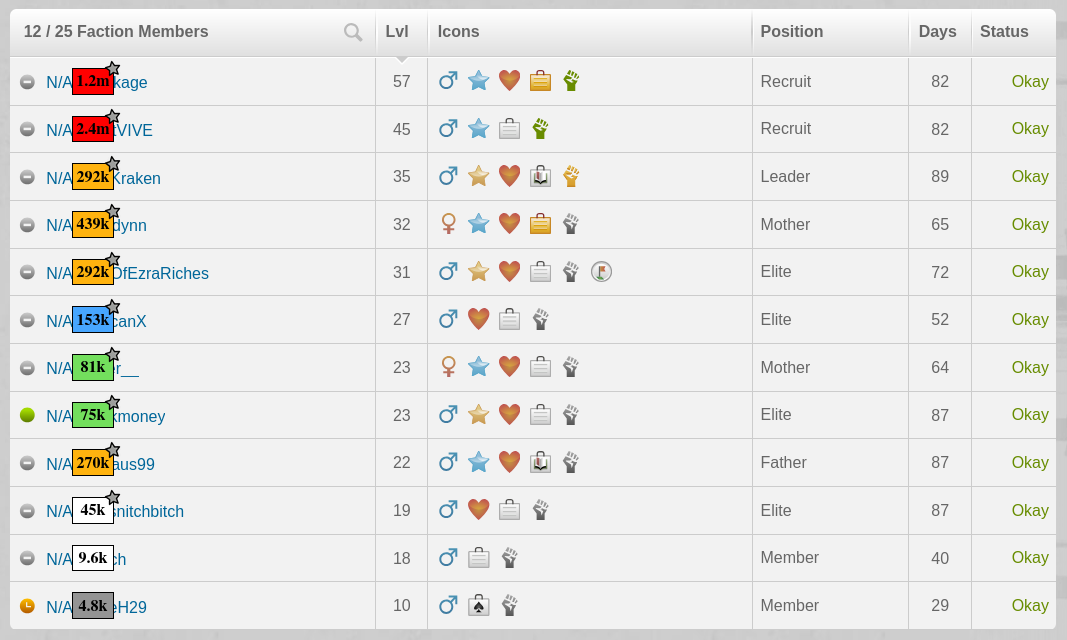The height and width of the screenshot is (640, 1067).
Task: Sort by the Lvl column header
Action: pos(397,31)
